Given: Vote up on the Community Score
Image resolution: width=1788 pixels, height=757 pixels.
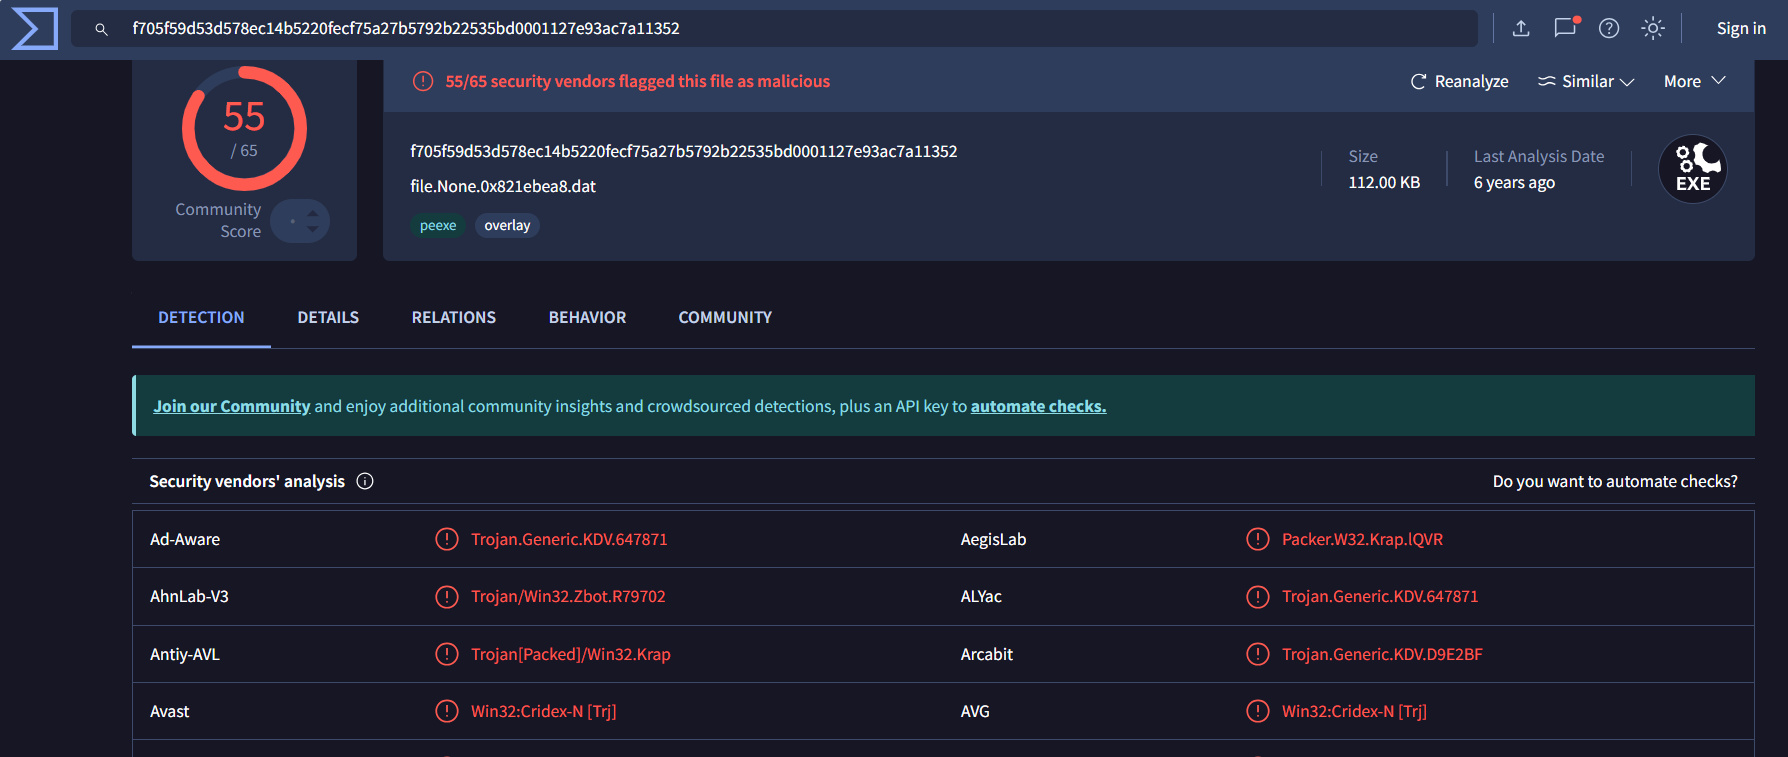Looking at the screenshot, I should (313, 213).
